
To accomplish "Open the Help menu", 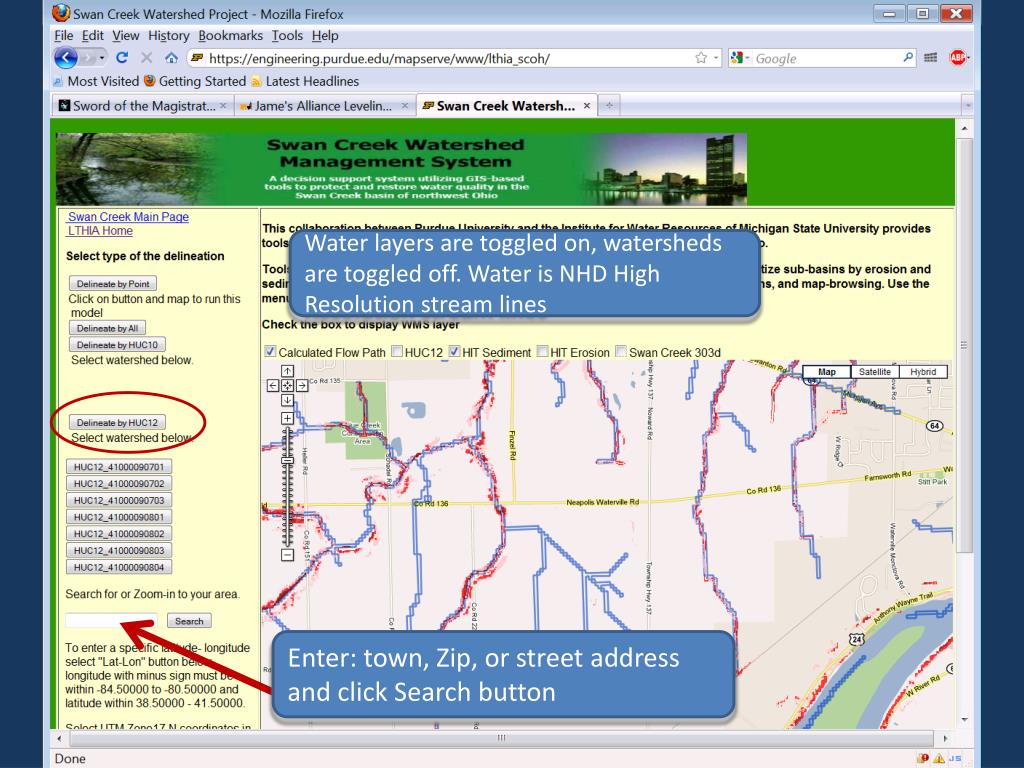I will 325,36.
